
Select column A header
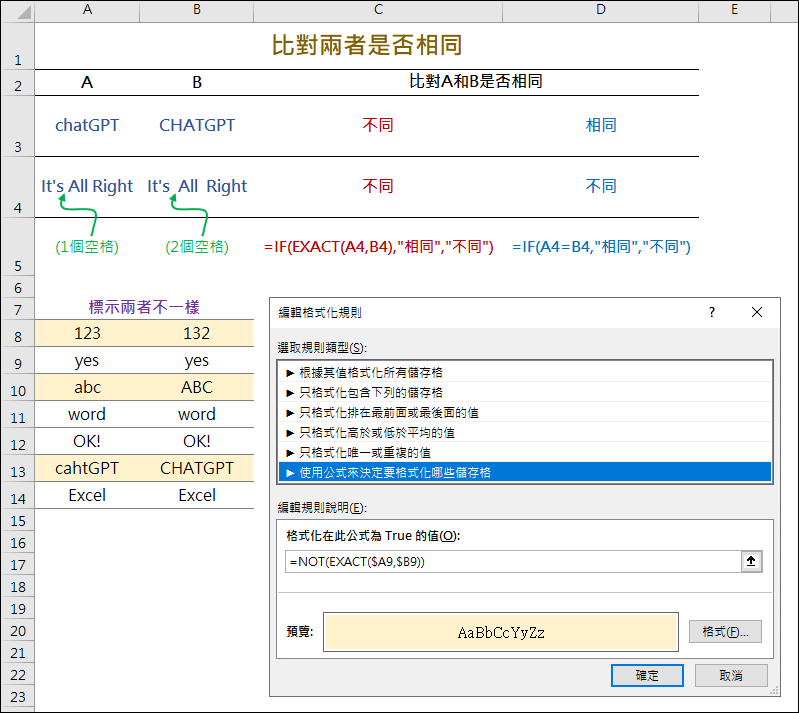(x=87, y=10)
